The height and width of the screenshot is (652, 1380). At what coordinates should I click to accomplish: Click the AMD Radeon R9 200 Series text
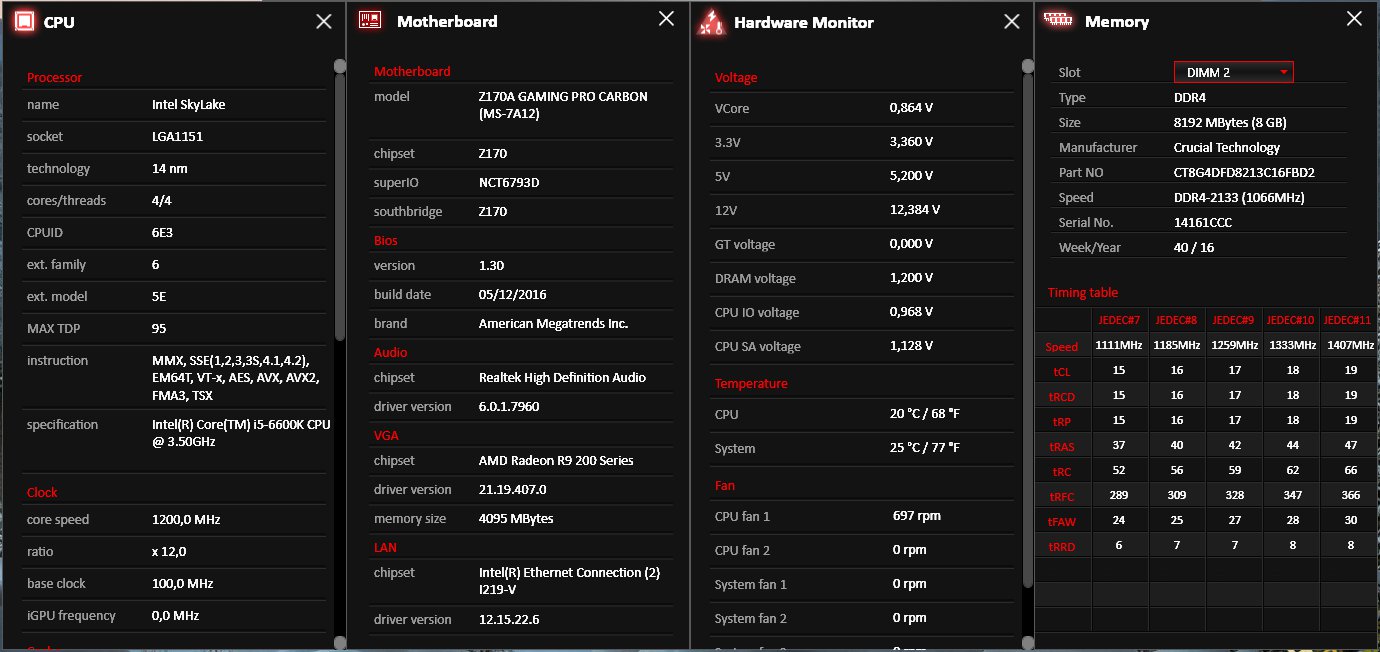coord(556,461)
